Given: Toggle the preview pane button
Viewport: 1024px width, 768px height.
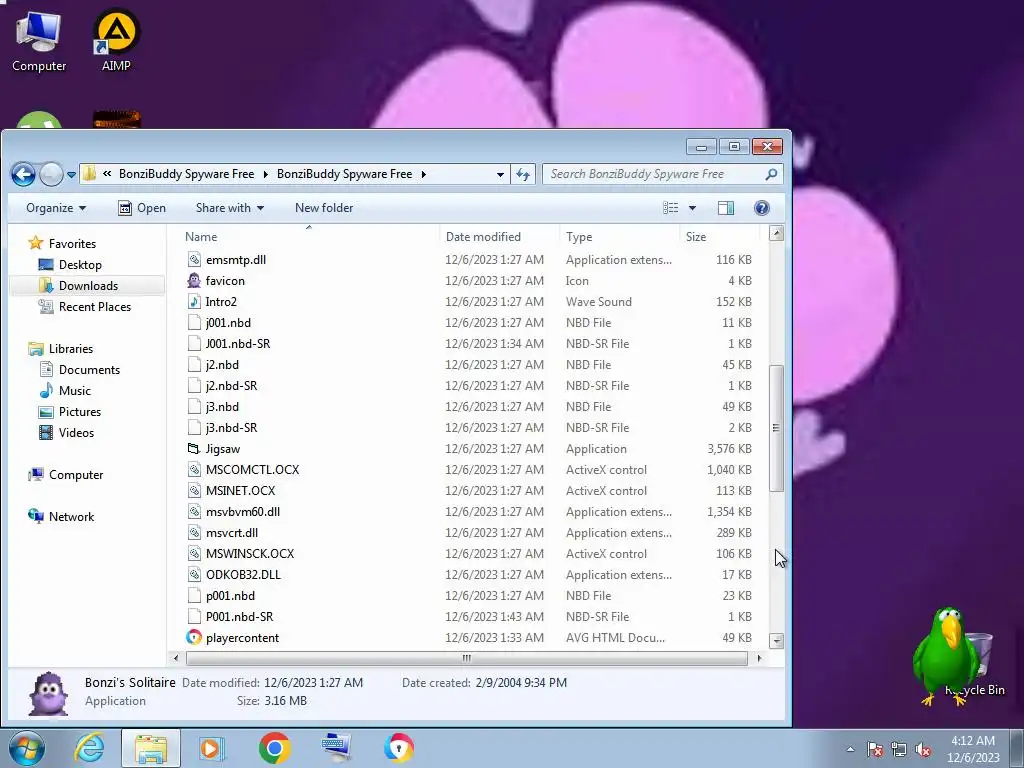Looking at the screenshot, I should [x=726, y=208].
